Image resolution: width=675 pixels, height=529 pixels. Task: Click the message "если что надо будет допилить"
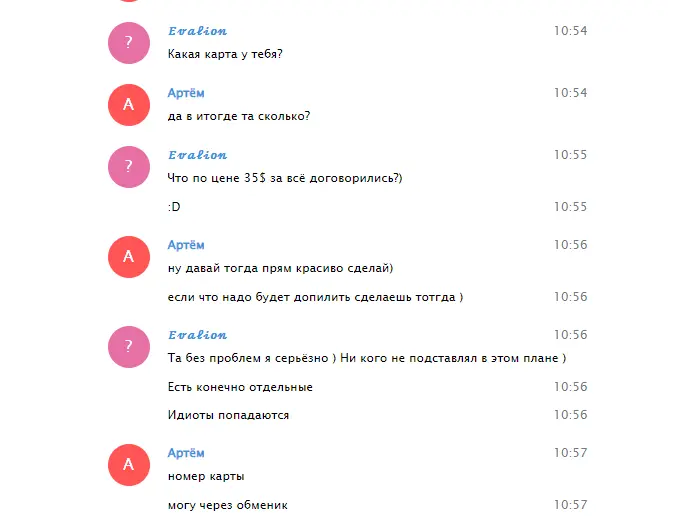315,297
